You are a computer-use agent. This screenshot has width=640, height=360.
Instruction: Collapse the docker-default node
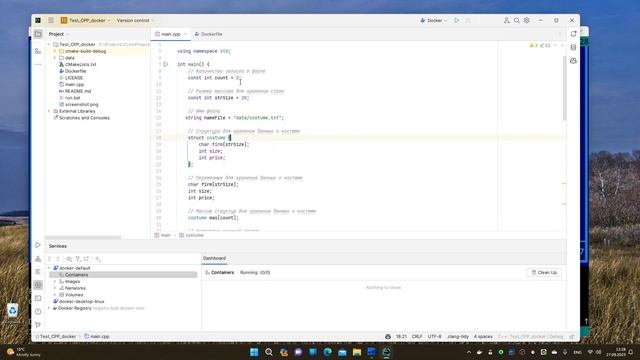[49, 268]
